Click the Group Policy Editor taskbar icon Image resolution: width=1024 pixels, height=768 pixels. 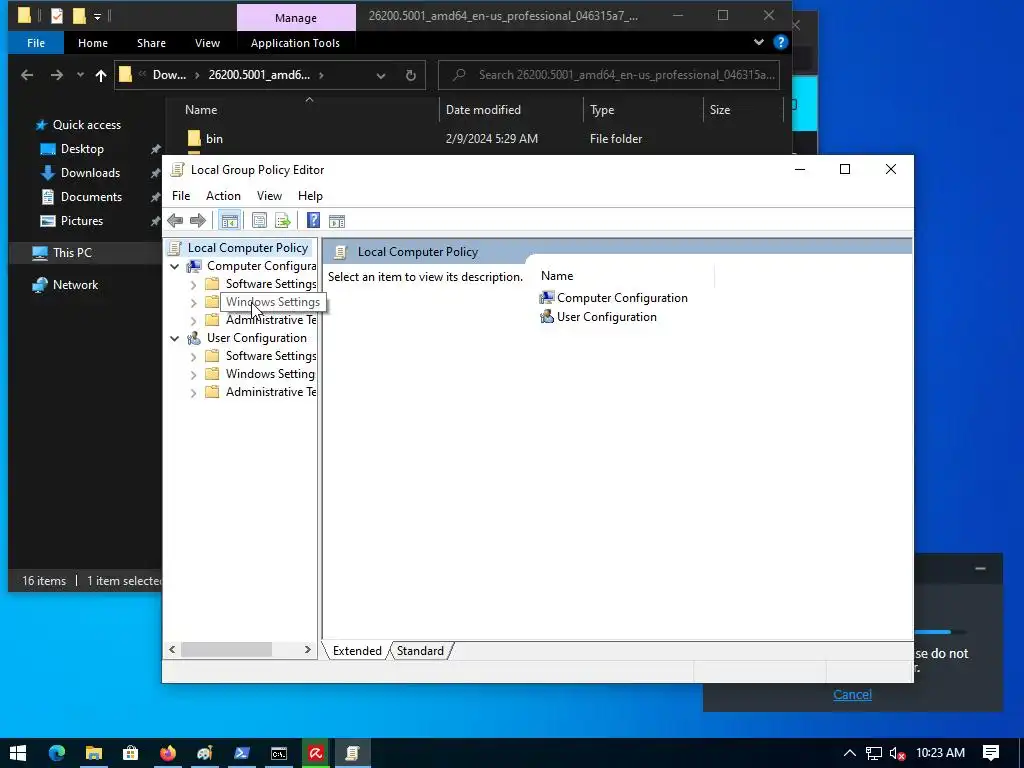353,753
